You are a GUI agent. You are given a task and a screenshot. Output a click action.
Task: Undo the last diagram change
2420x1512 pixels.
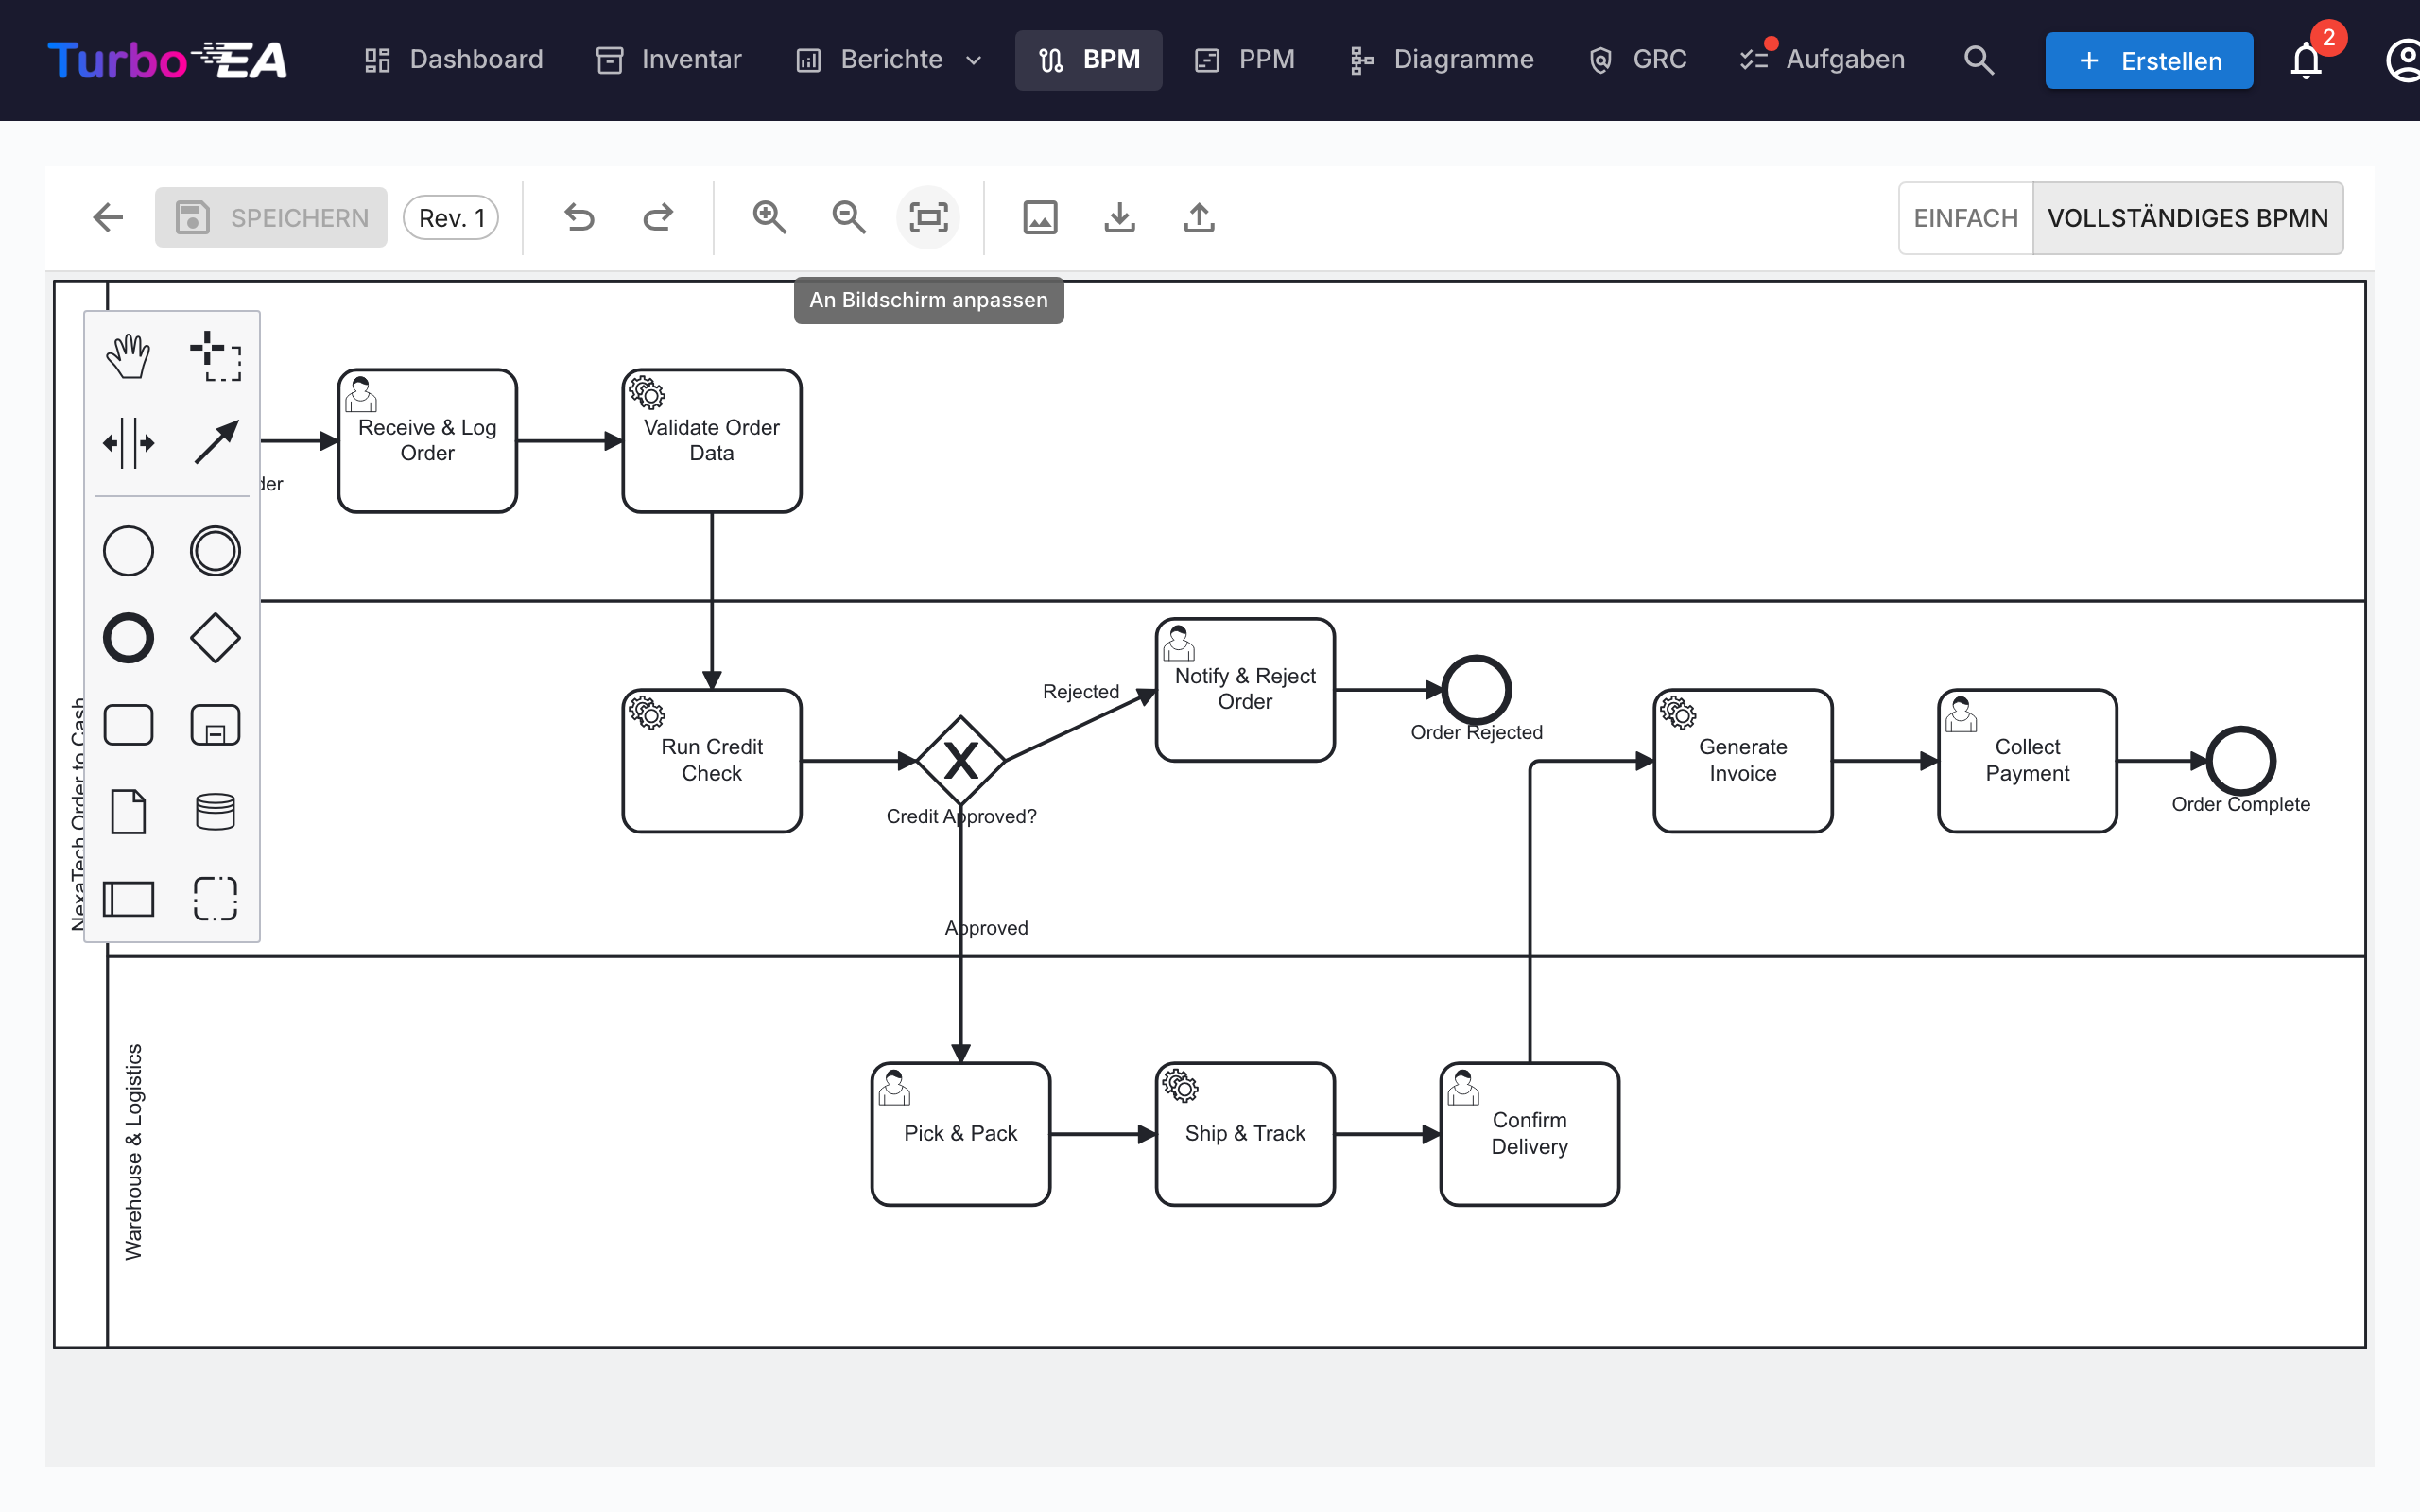click(579, 217)
